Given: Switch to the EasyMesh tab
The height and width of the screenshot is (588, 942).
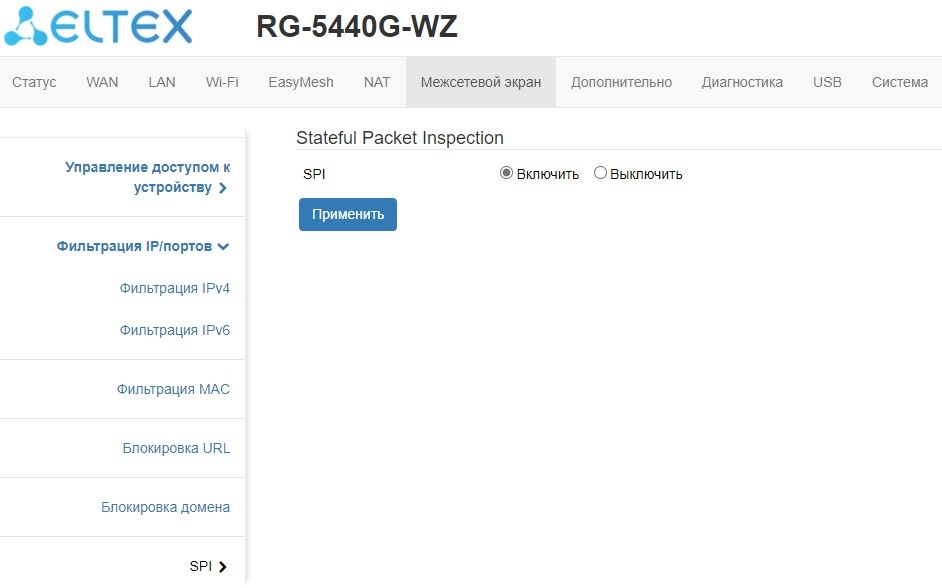Looking at the screenshot, I should point(301,82).
